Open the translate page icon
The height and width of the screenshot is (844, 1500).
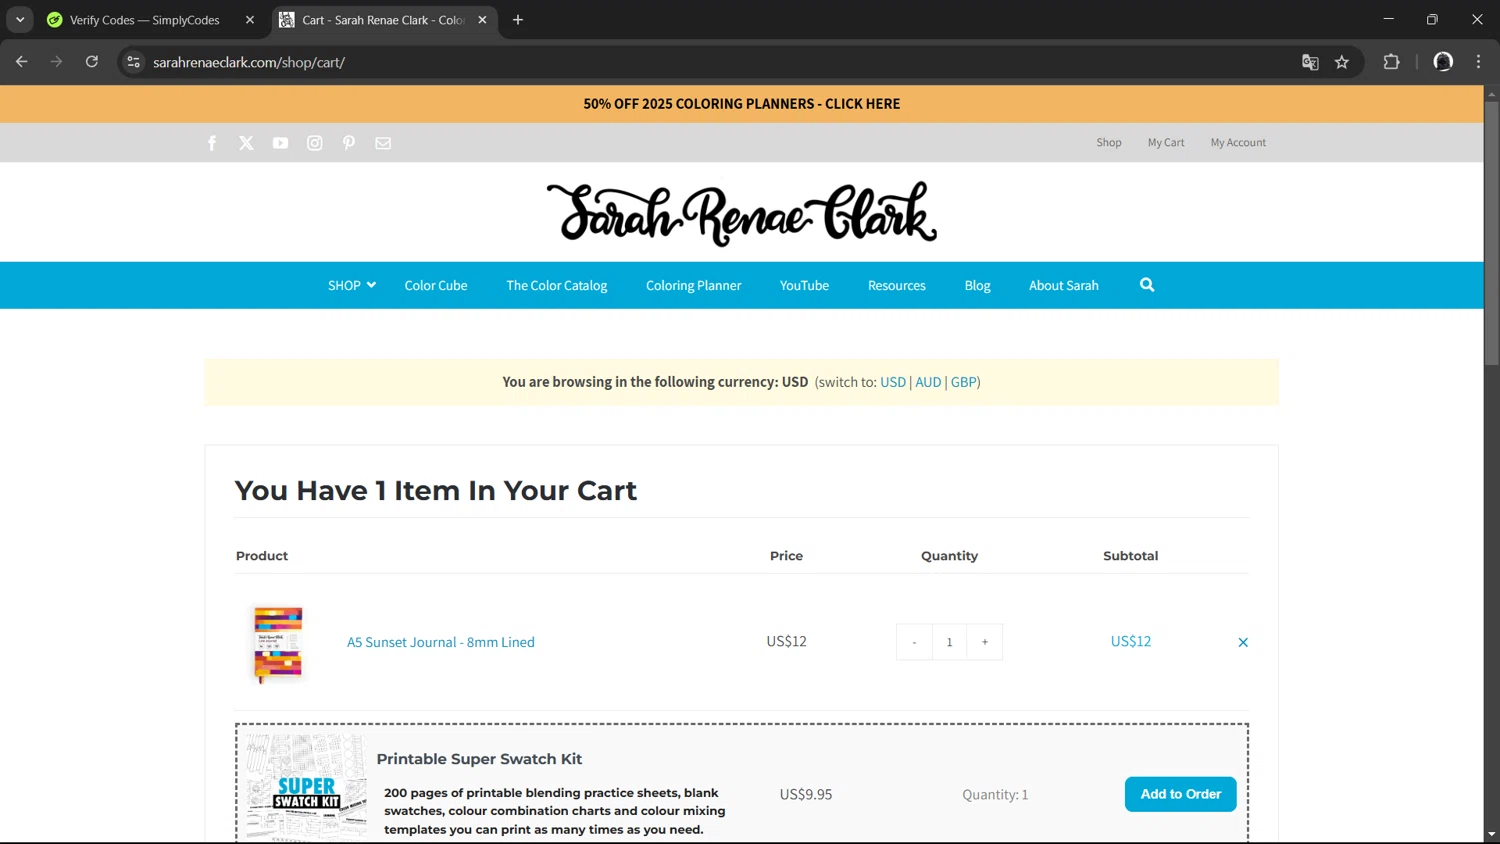click(x=1310, y=62)
